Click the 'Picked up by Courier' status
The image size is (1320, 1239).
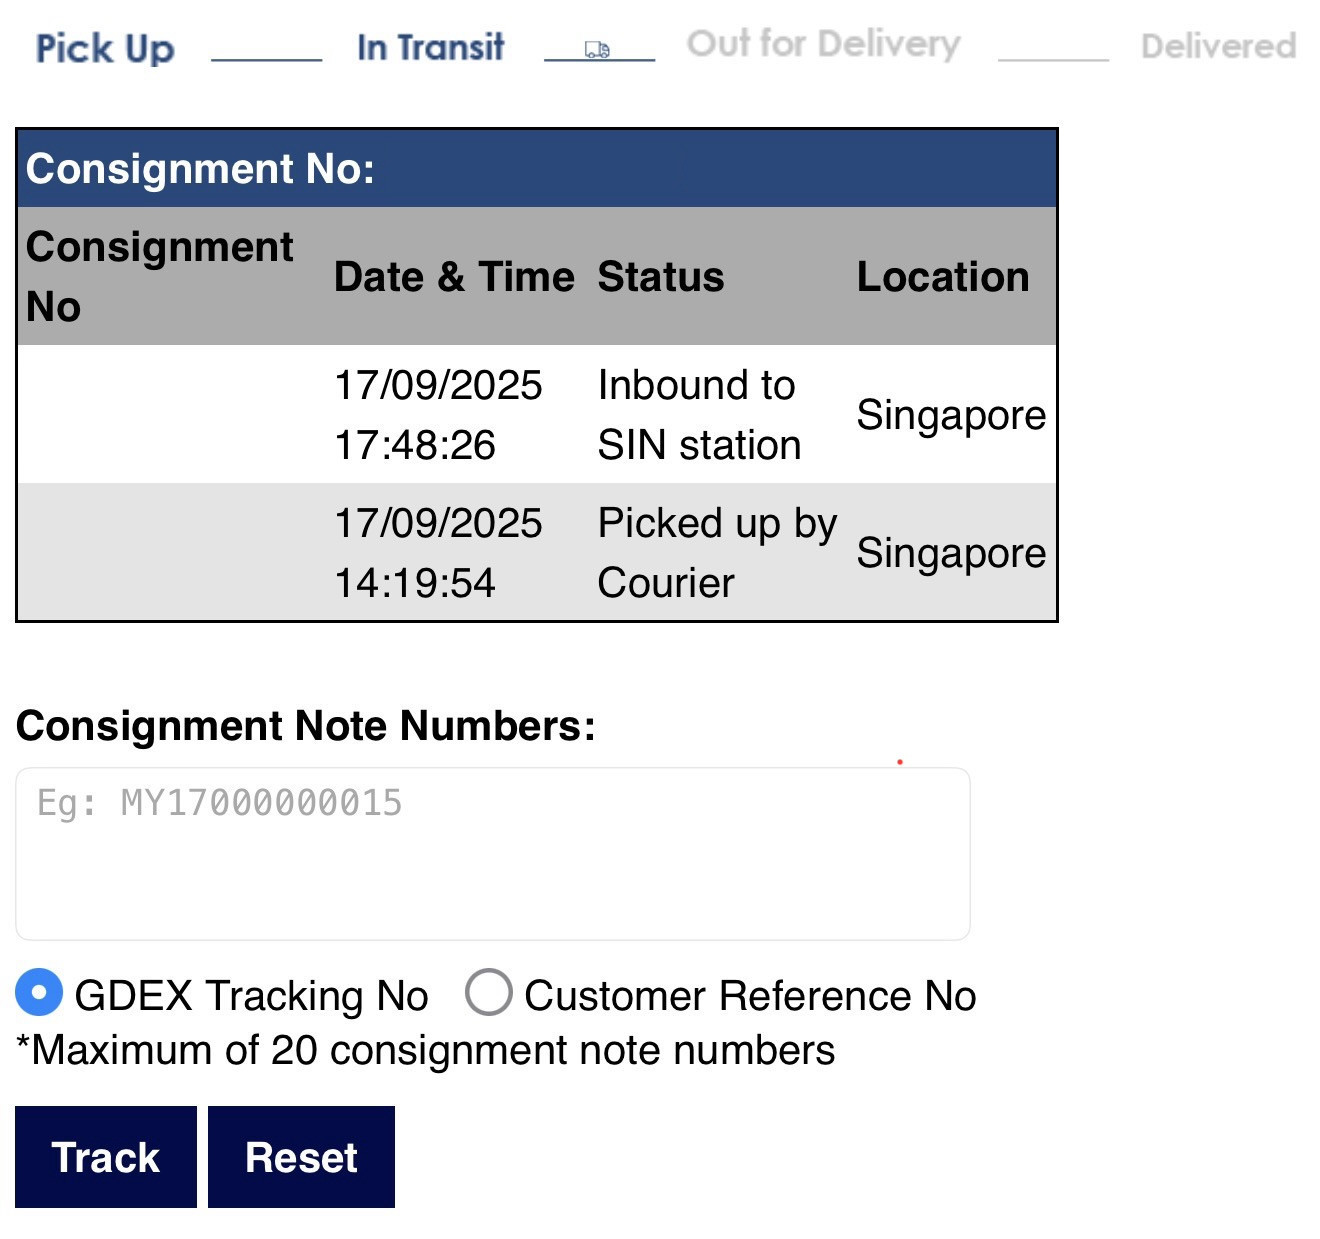point(716,553)
